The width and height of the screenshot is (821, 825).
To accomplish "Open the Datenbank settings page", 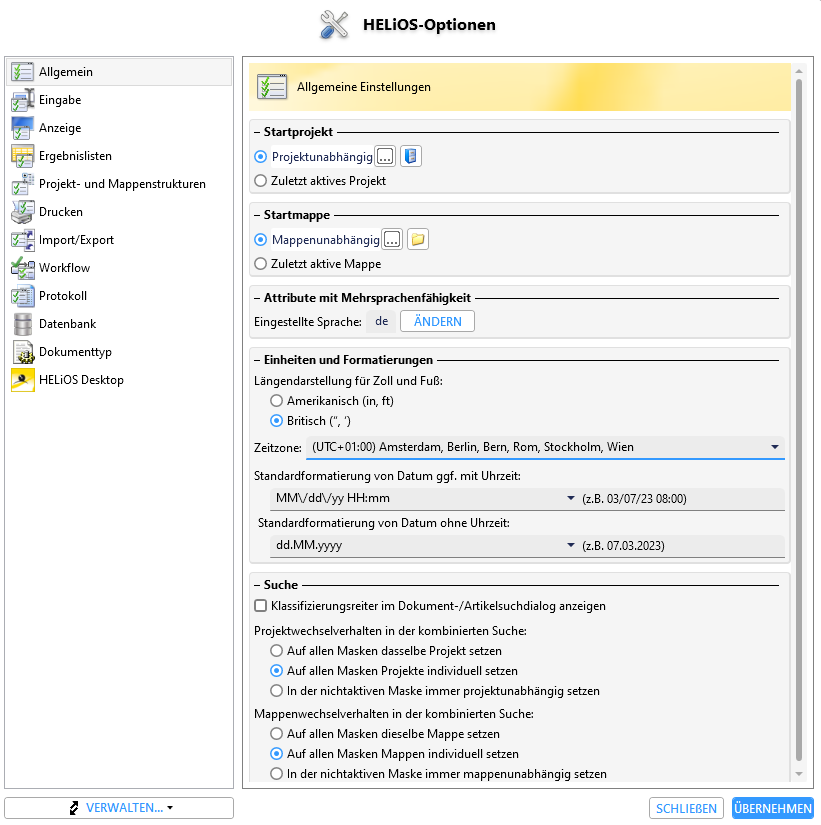I will click(119, 324).
